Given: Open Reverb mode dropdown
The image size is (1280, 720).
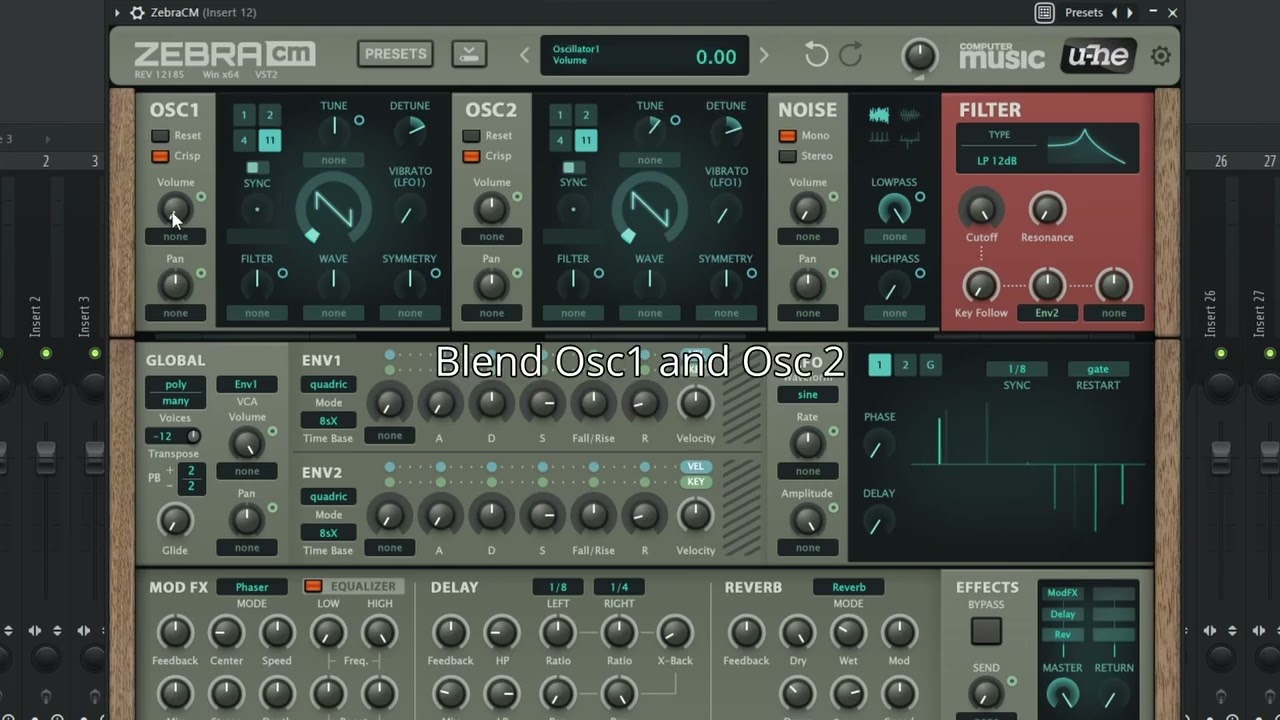Looking at the screenshot, I should coord(848,587).
